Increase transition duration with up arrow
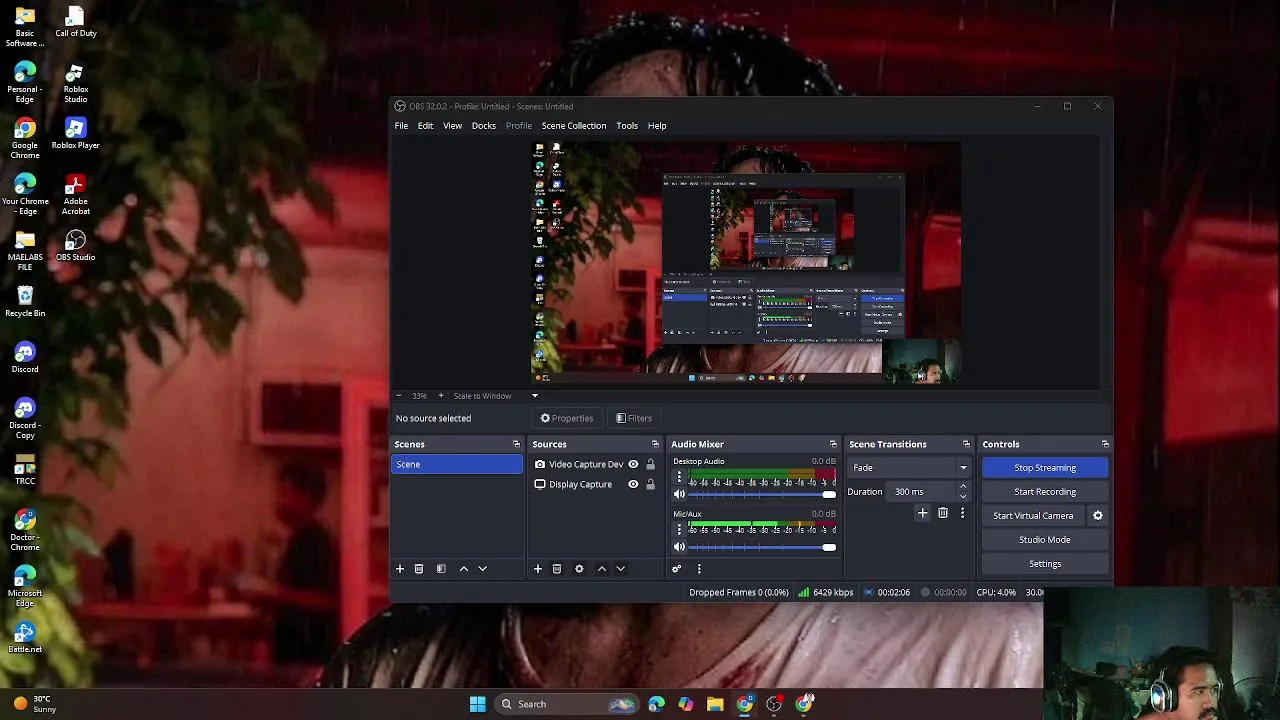Viewport: 1280px width, 720px height. (963, 487)
